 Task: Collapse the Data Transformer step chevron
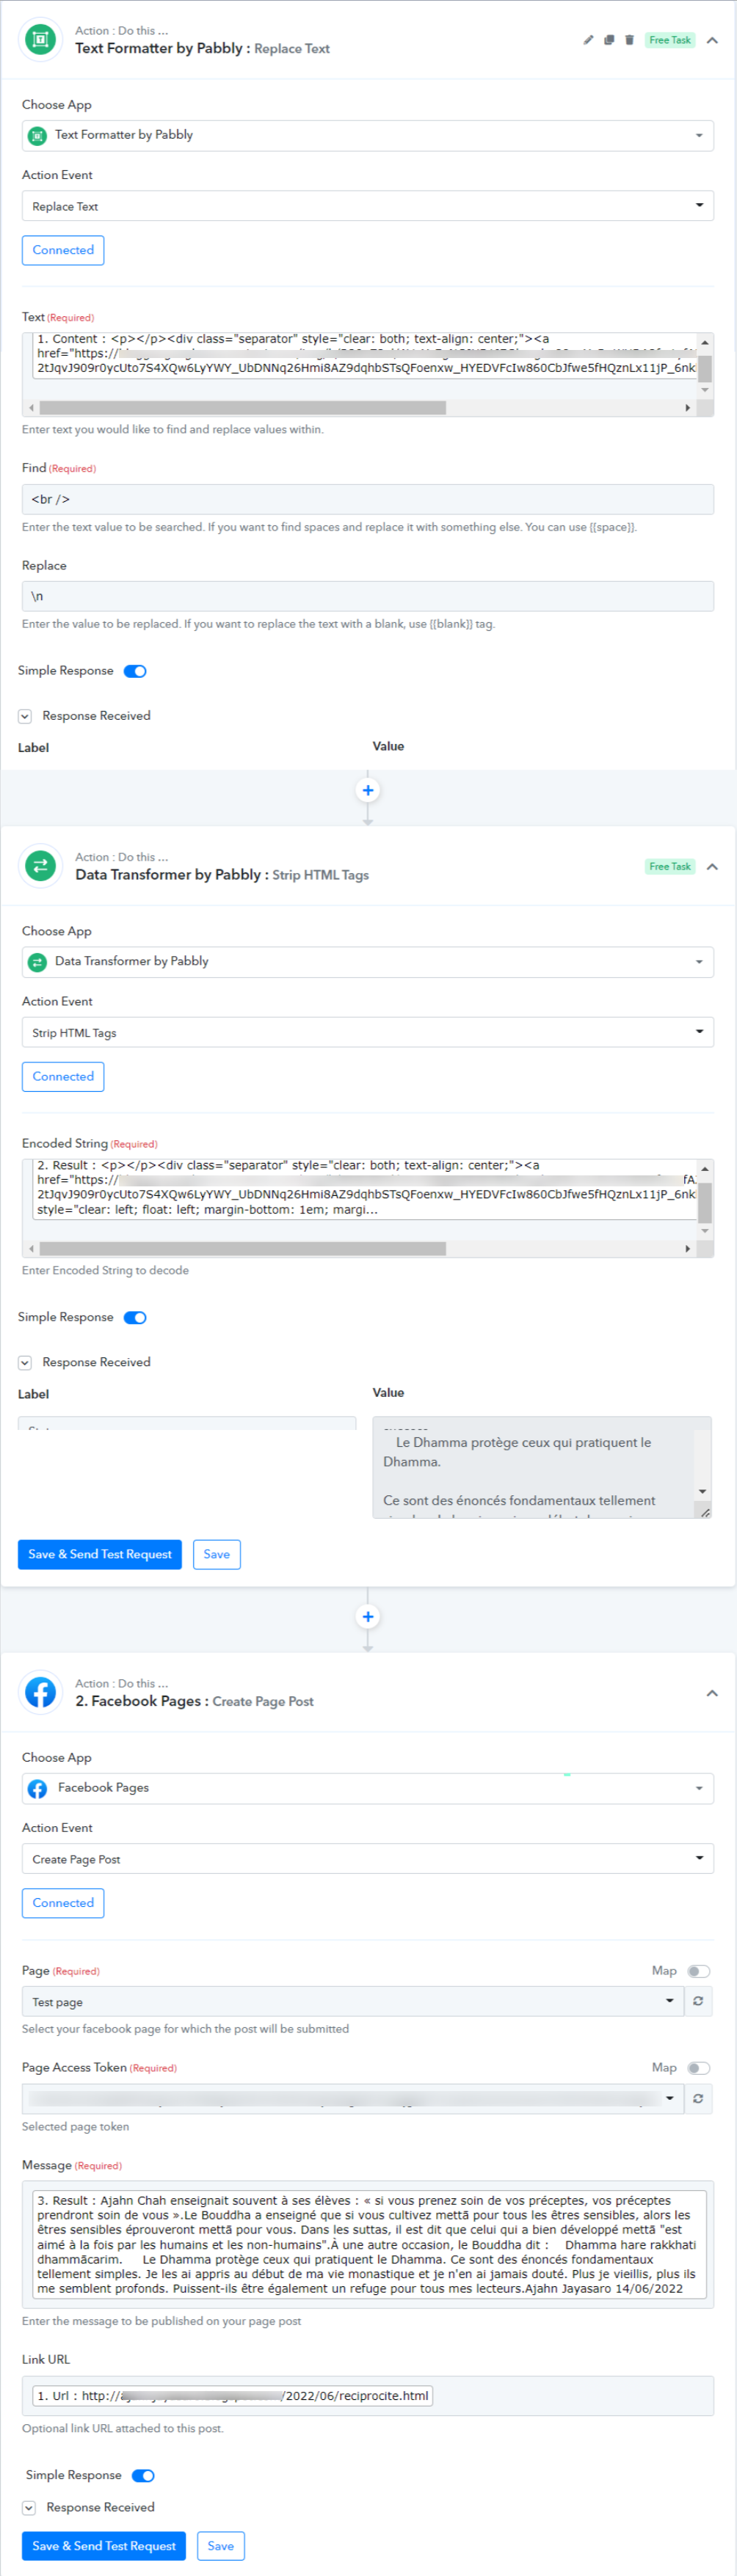(712, 867)
